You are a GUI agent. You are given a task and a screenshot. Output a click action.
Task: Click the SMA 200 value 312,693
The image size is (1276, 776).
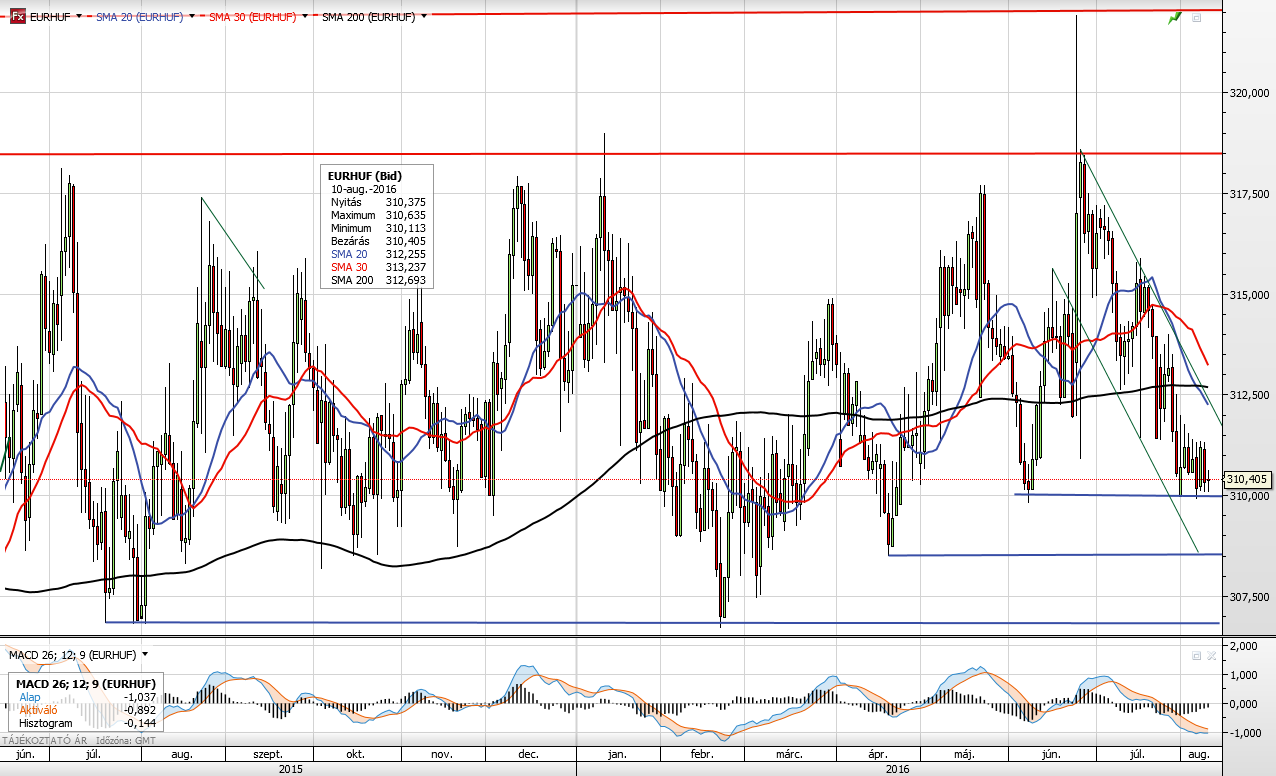click(405, 281)
